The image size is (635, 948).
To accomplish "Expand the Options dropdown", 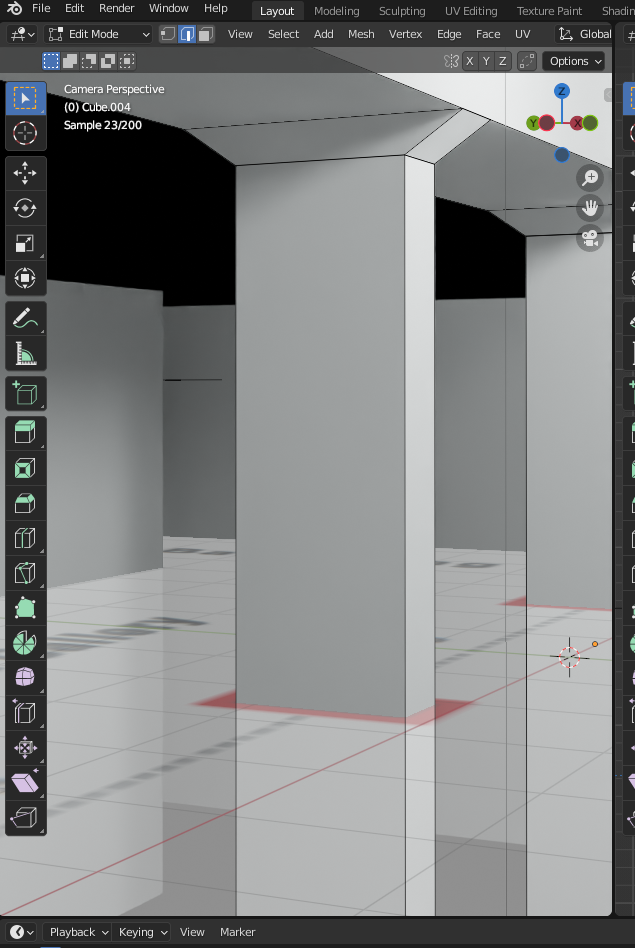I will tap(575, 61).
